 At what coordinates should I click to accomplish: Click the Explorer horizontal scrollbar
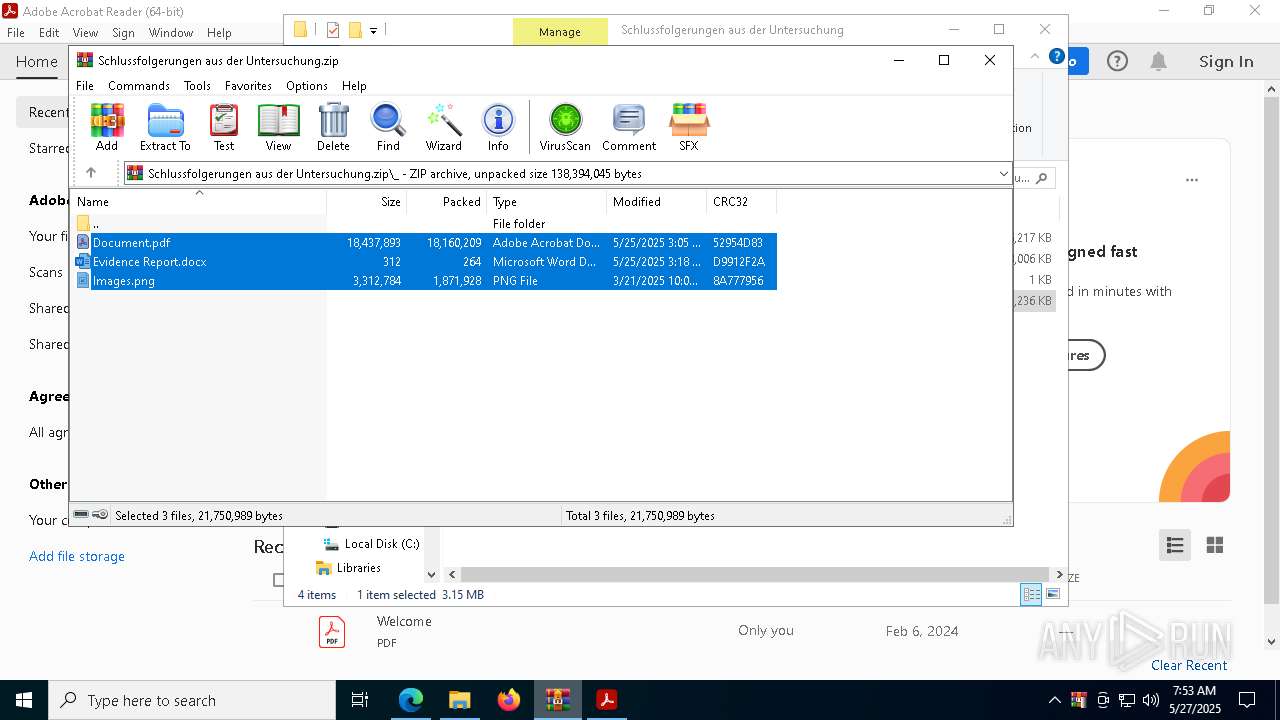click(x=755, y=574)
